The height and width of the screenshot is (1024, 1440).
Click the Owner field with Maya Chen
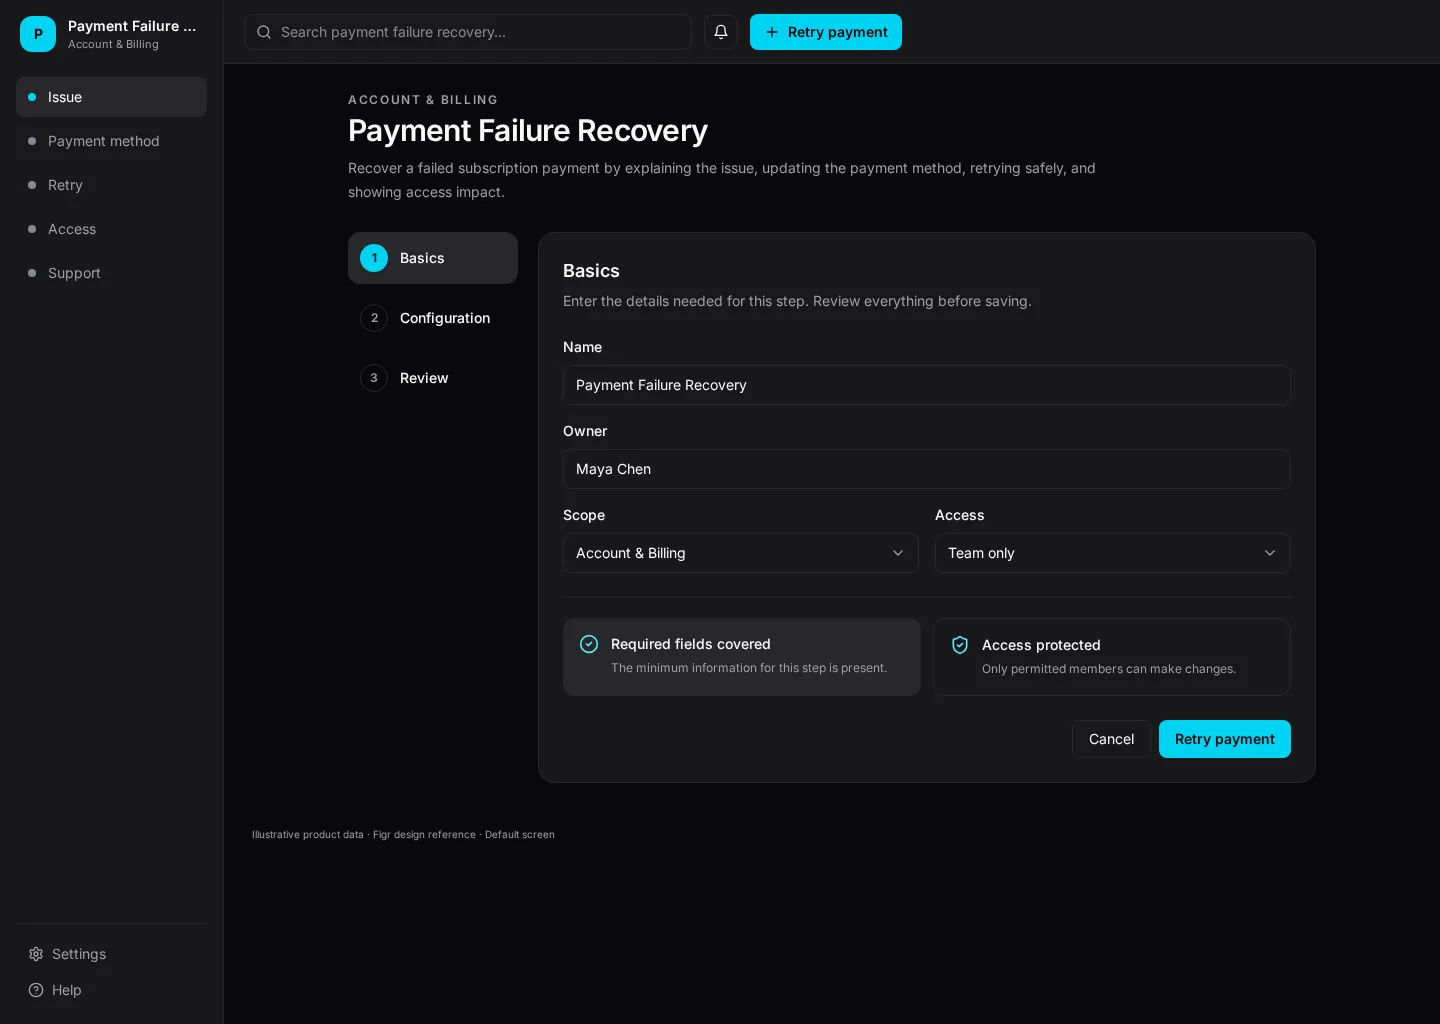926,469
